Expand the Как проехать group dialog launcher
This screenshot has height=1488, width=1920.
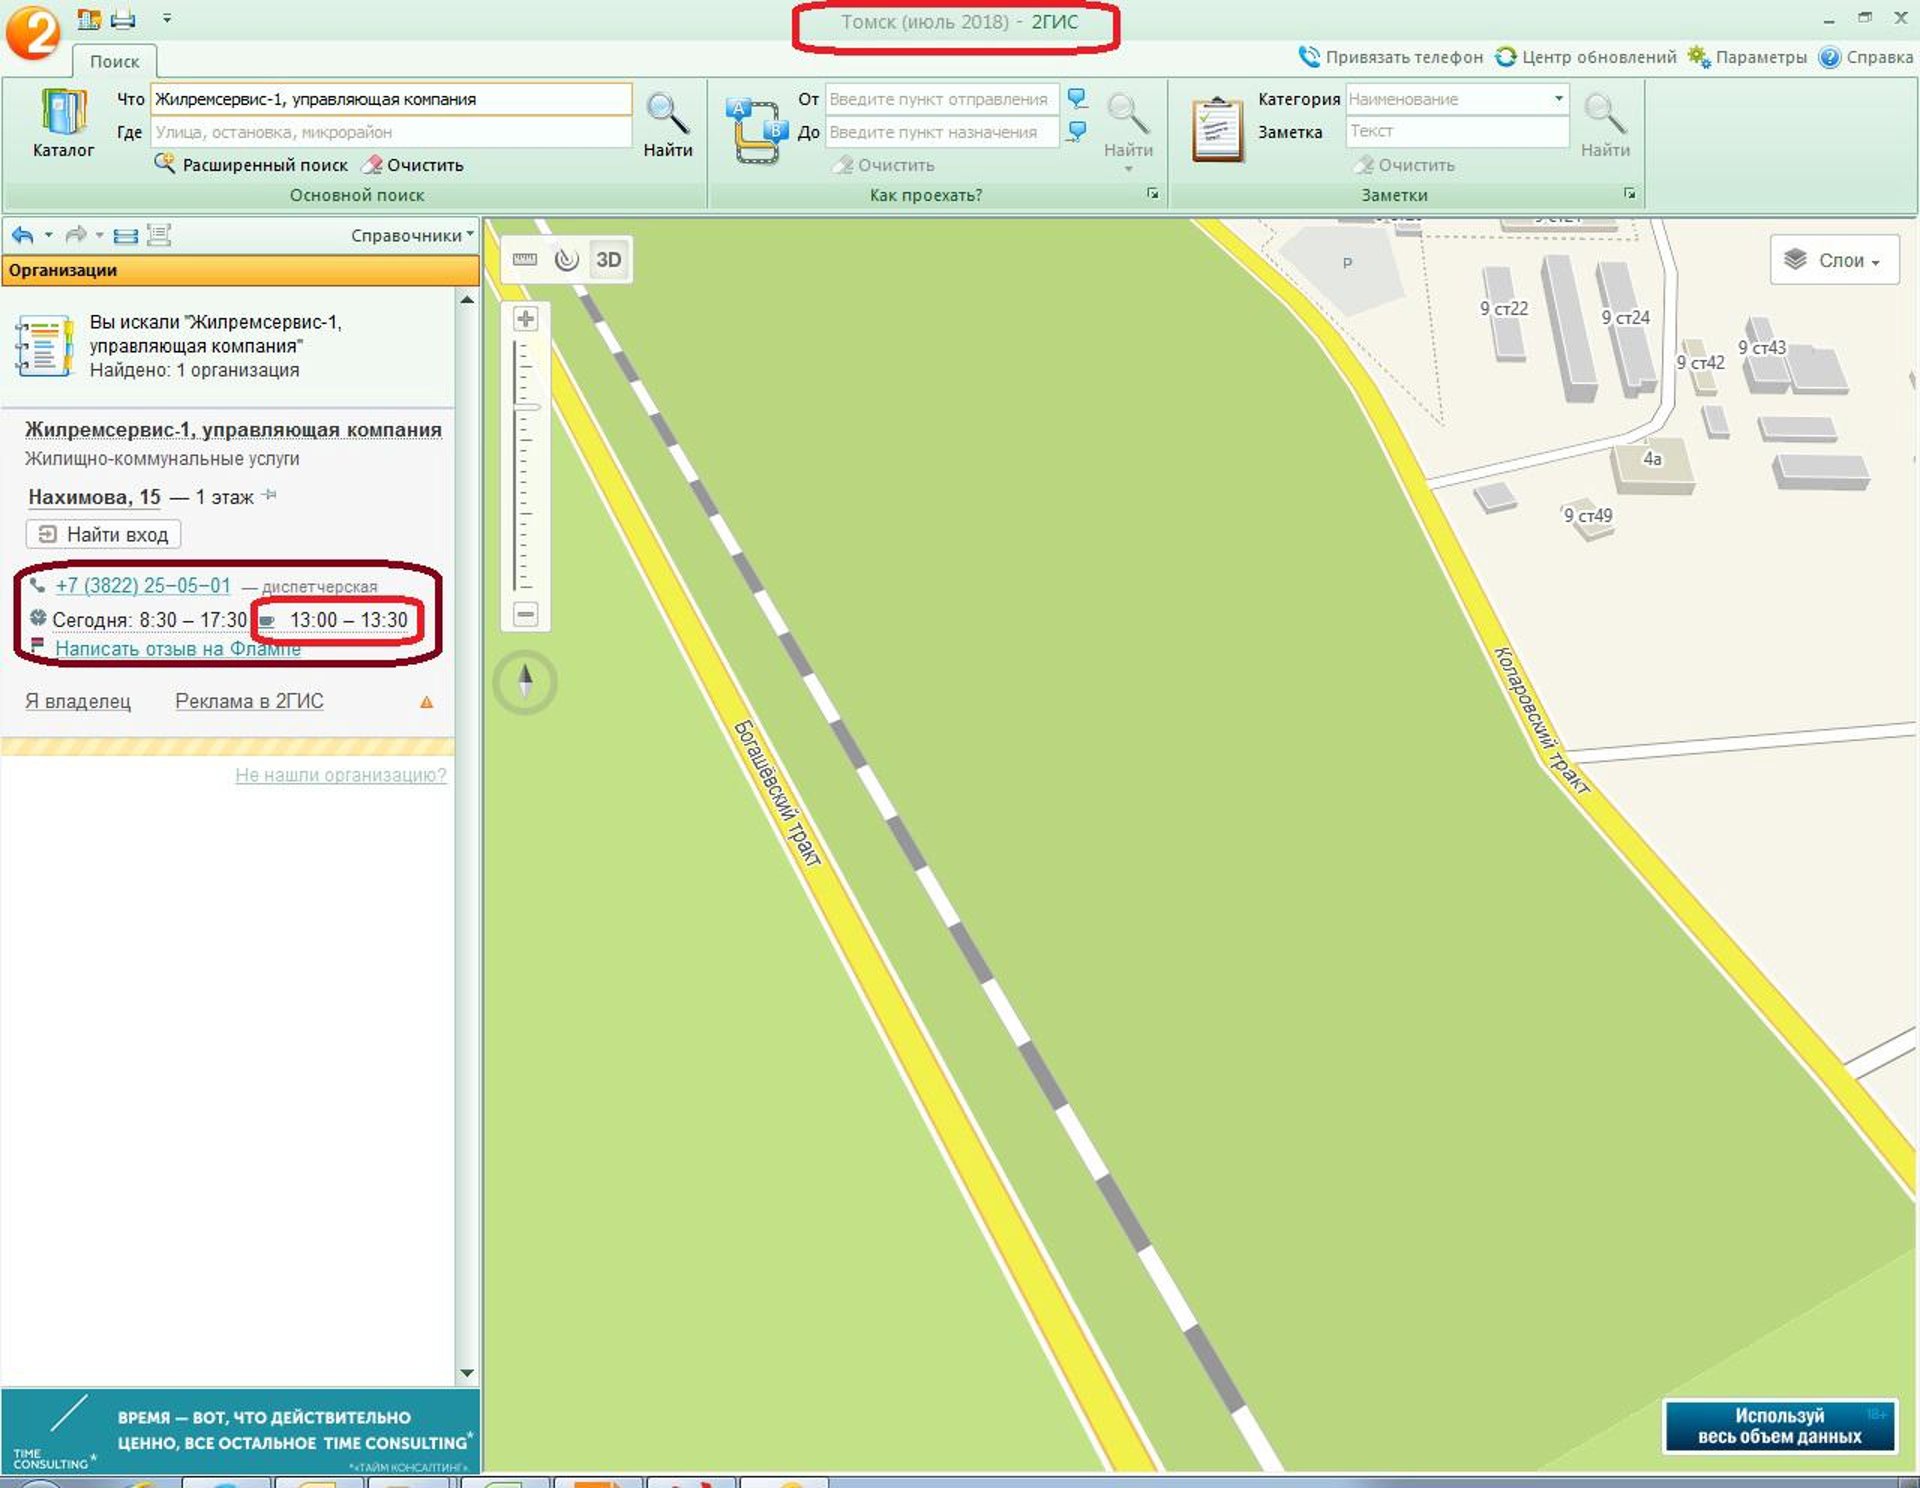point(1153,194)
